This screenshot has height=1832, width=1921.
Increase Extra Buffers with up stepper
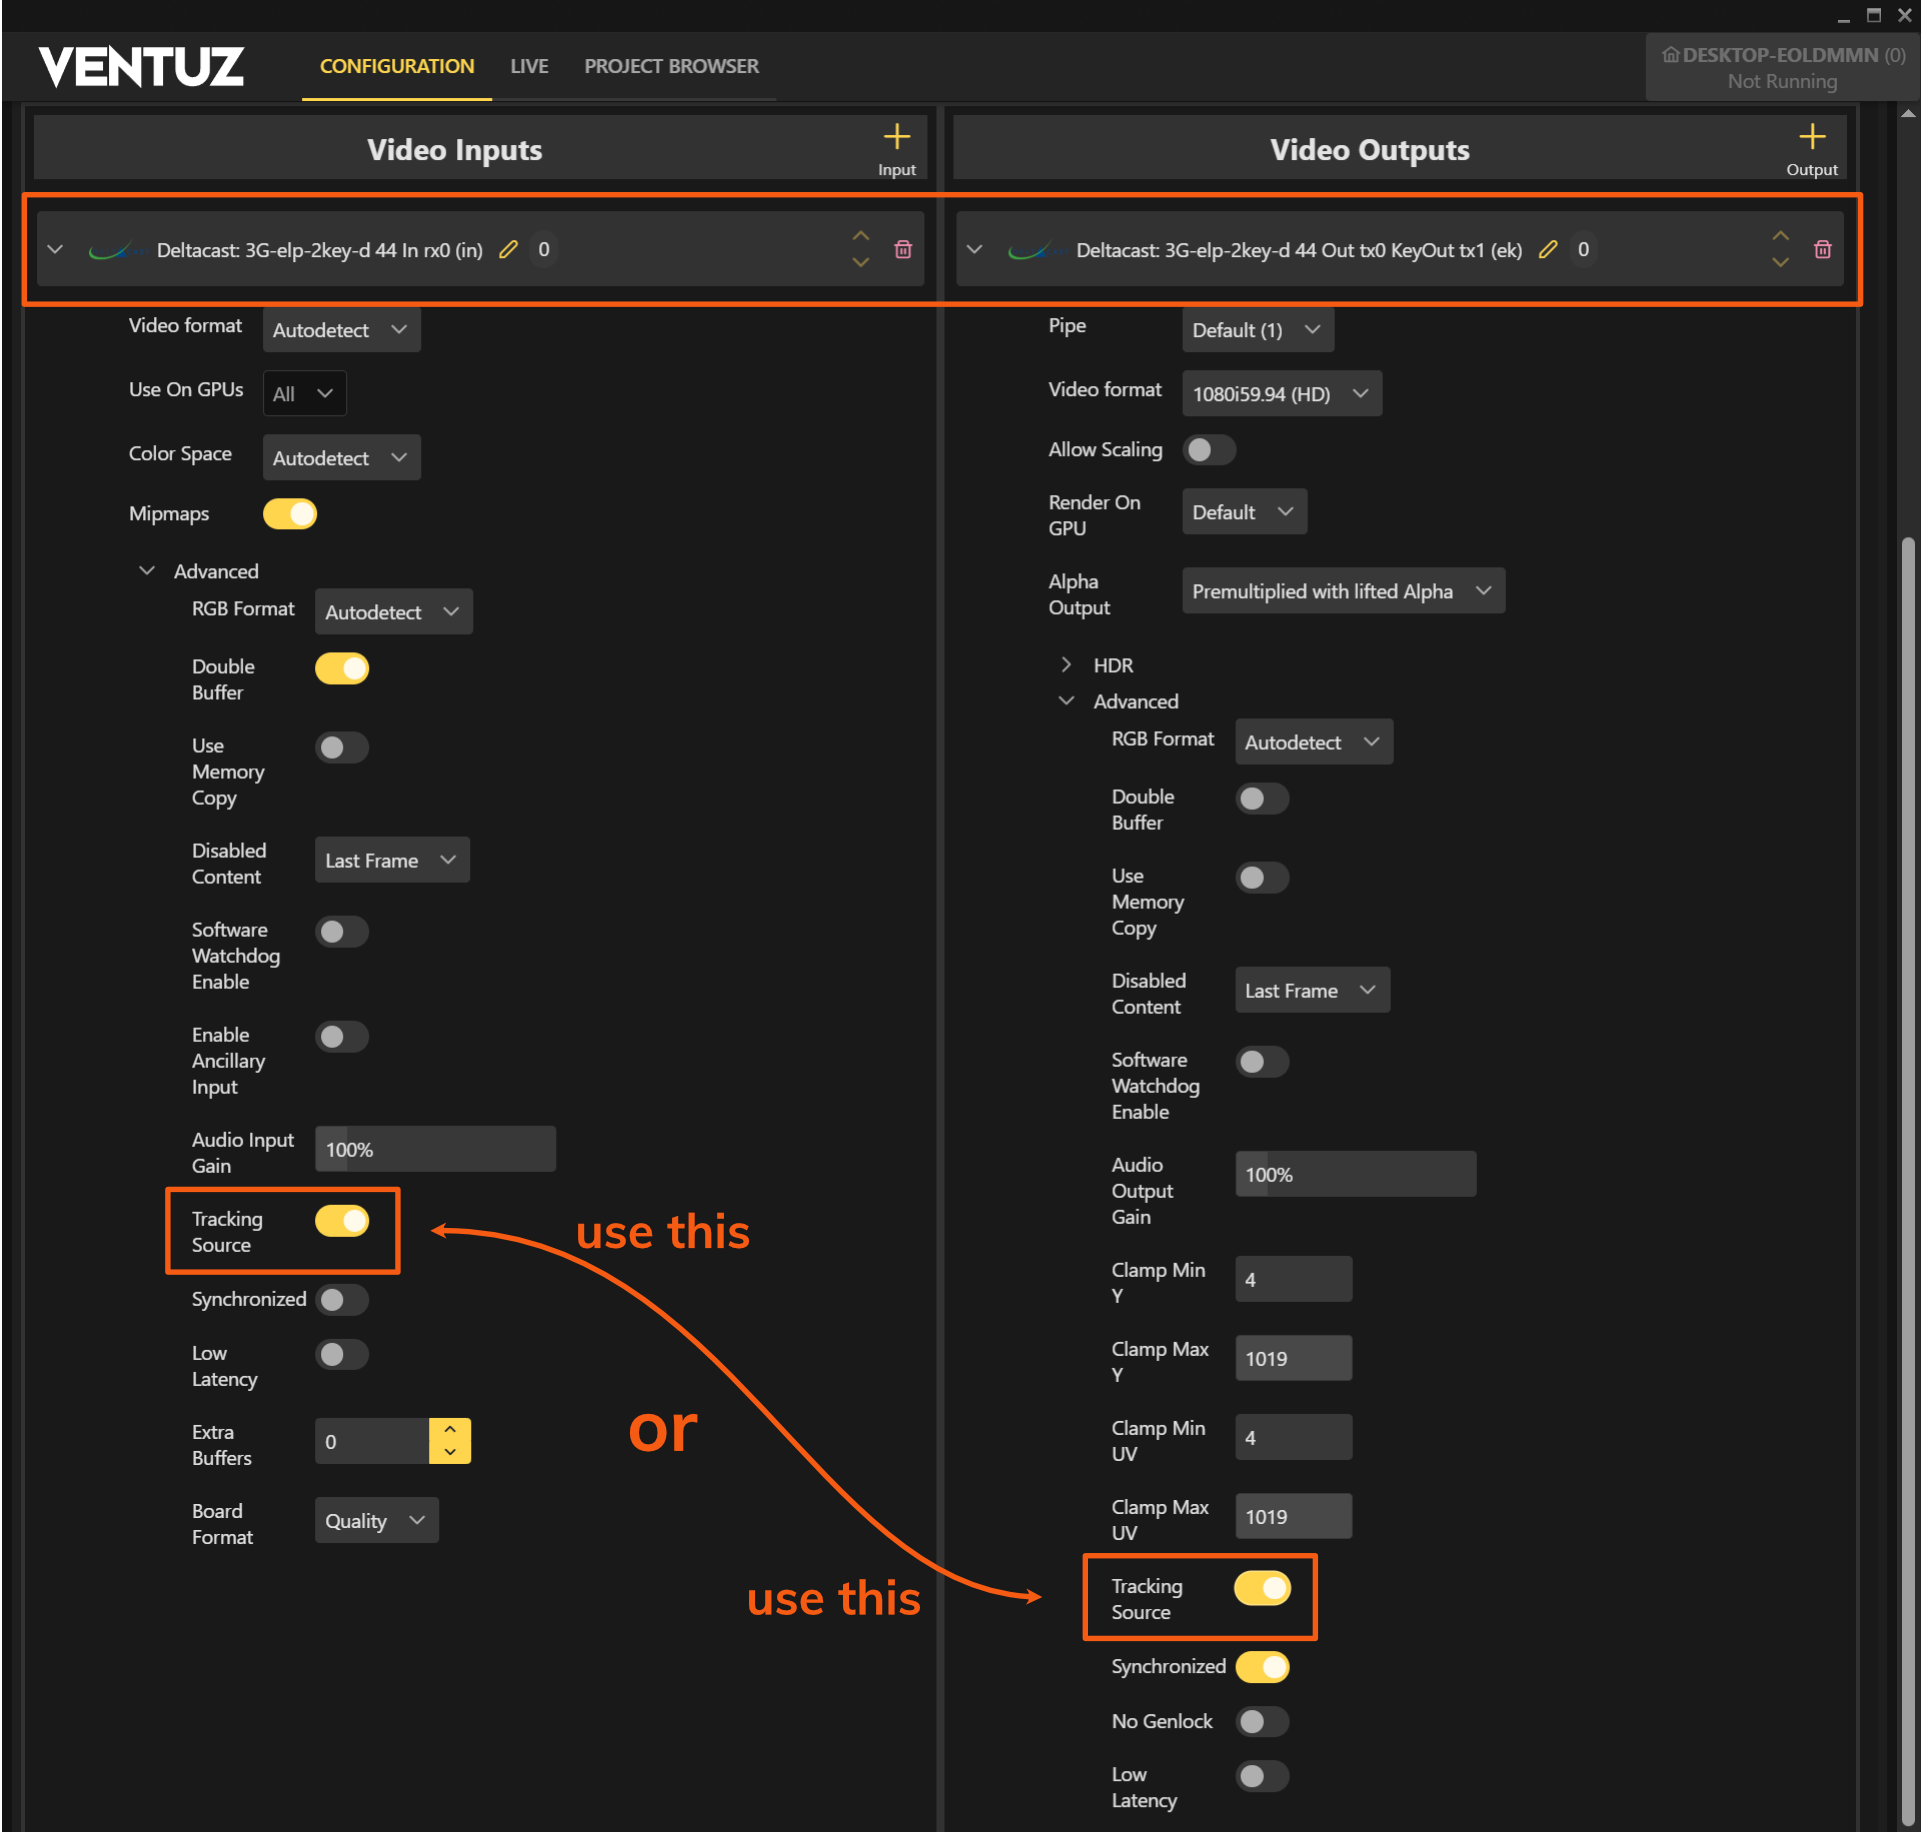tap(450, 1430)
